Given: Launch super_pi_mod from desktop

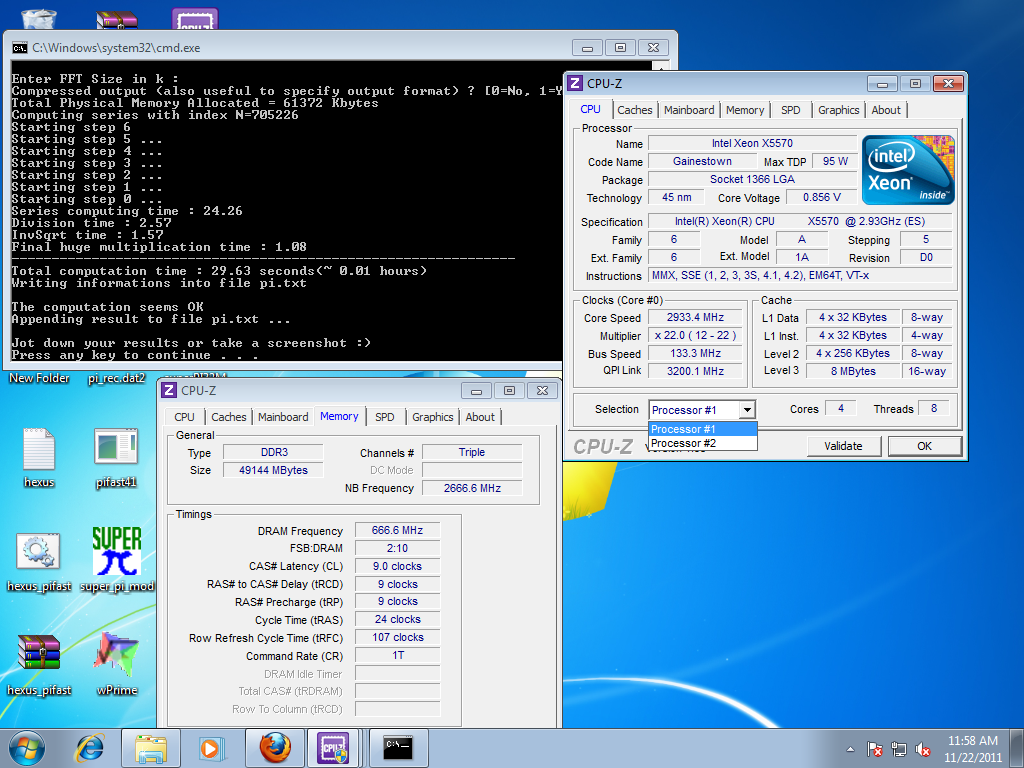Looking at the screenshot, I should coord(117,560).
